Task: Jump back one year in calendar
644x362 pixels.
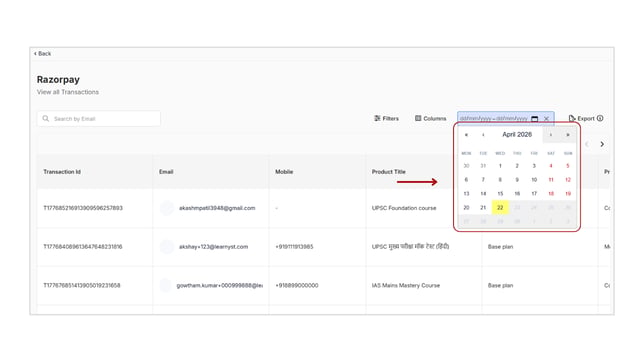Action: click(466, 135)
